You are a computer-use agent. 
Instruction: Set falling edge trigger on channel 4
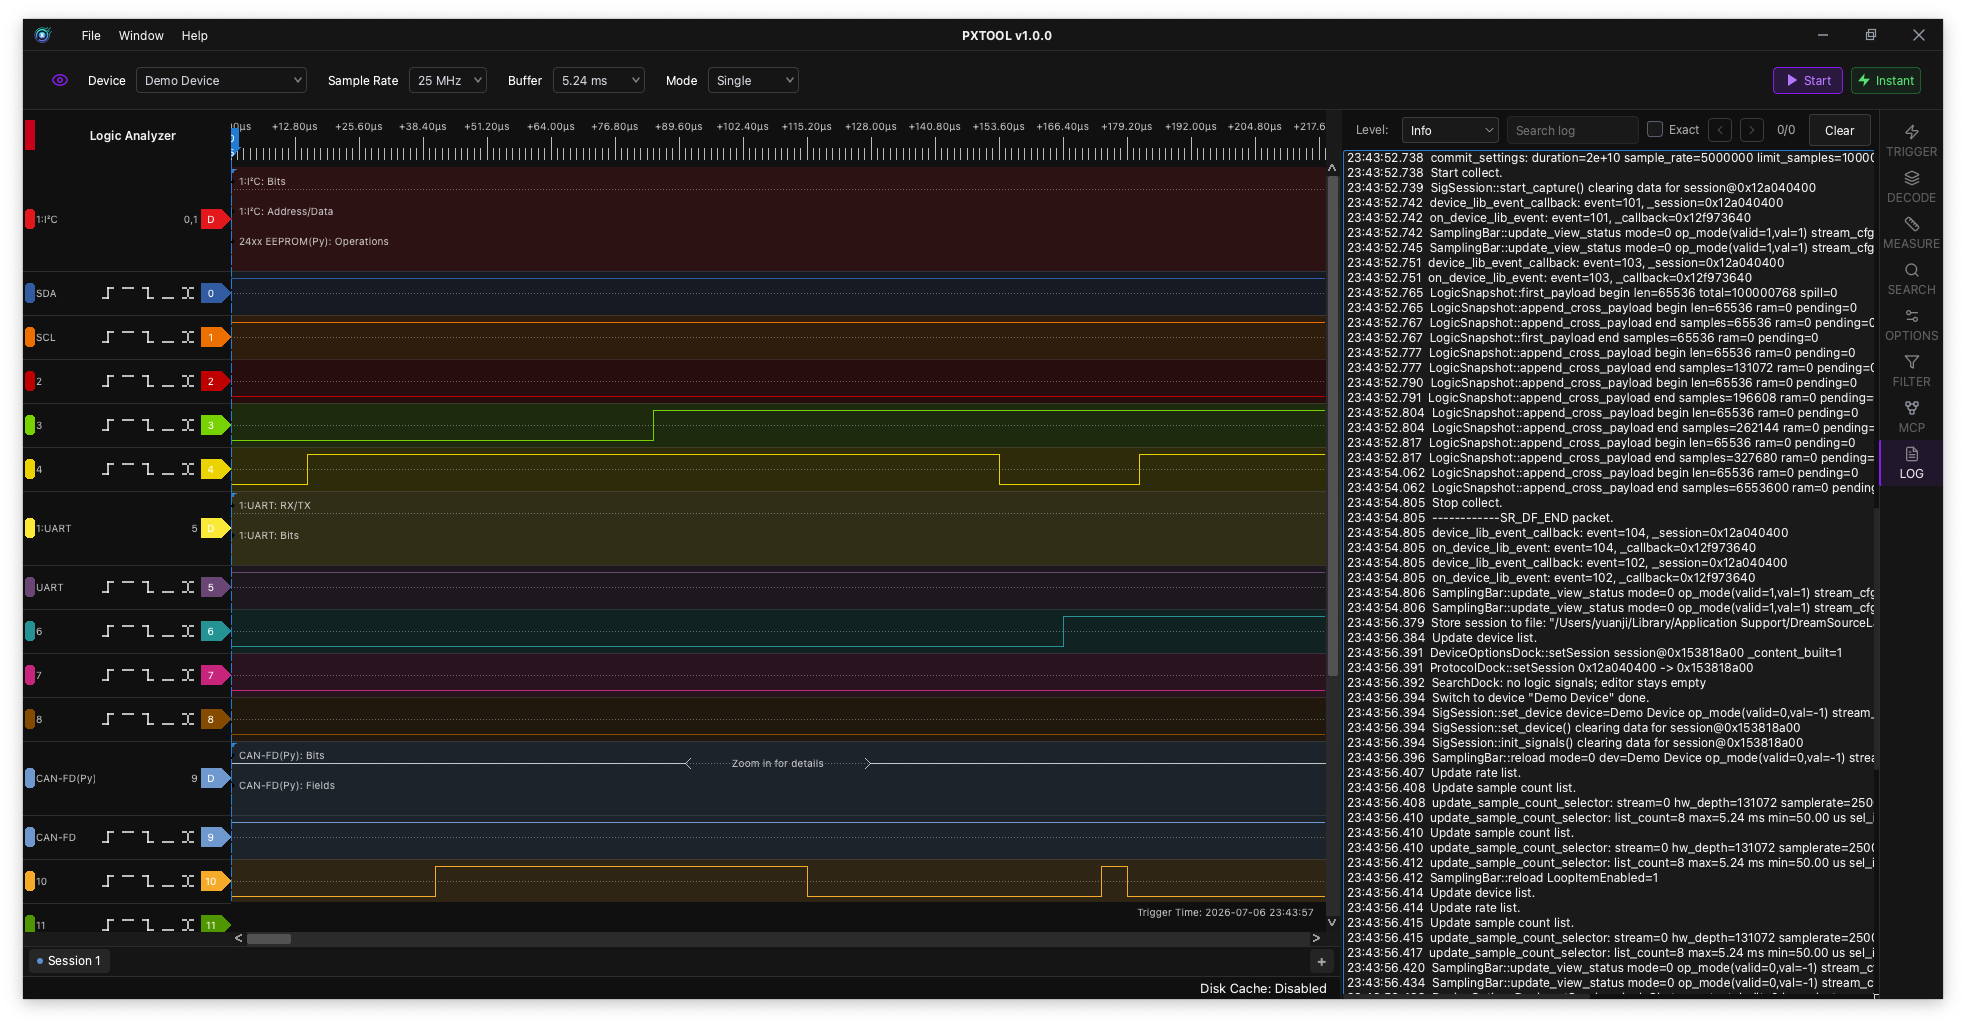click(148, 469)
